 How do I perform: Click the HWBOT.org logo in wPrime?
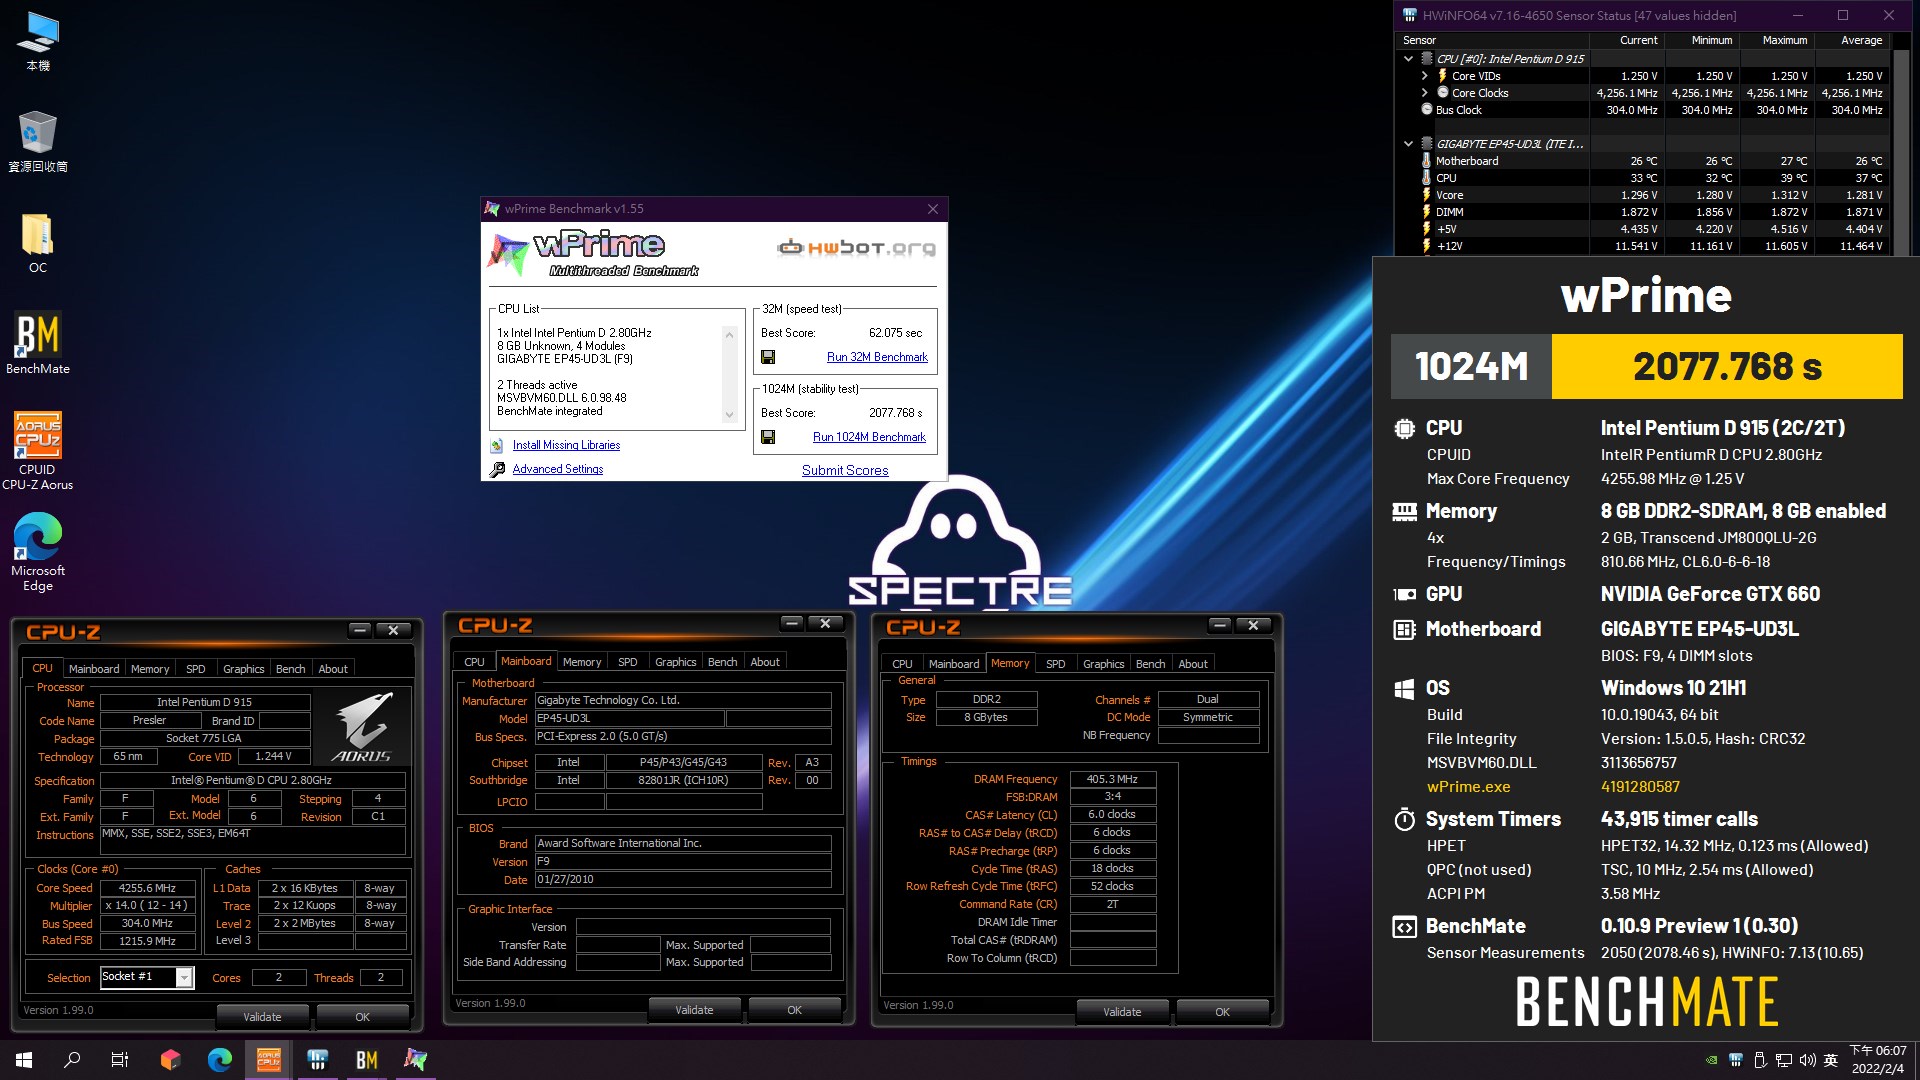857,247
